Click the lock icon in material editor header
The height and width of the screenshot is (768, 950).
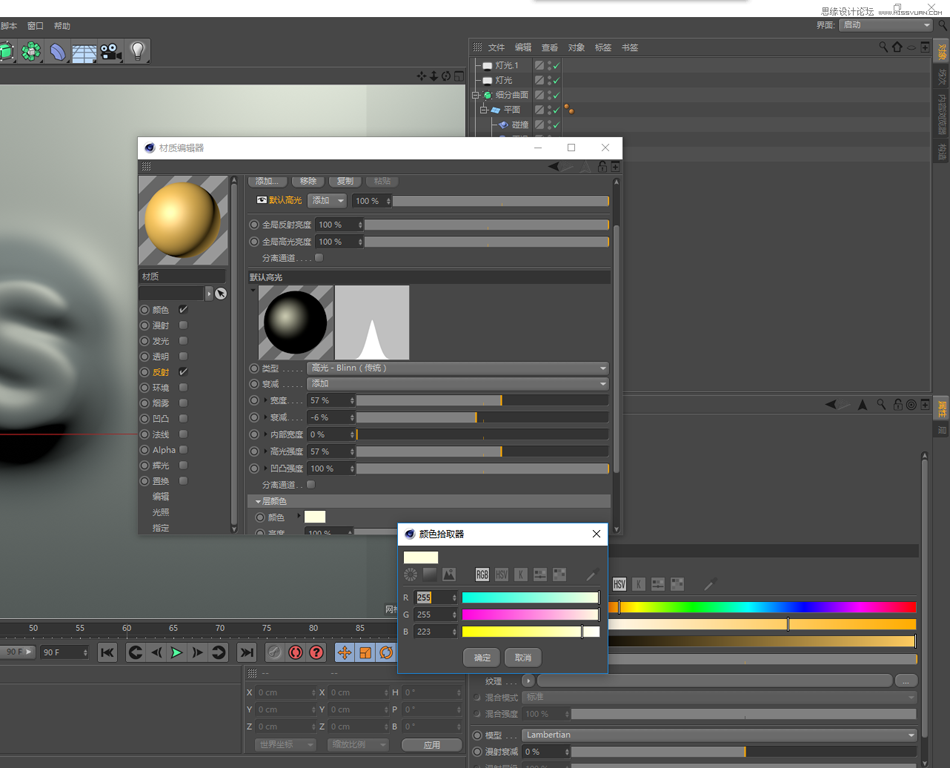602,166
